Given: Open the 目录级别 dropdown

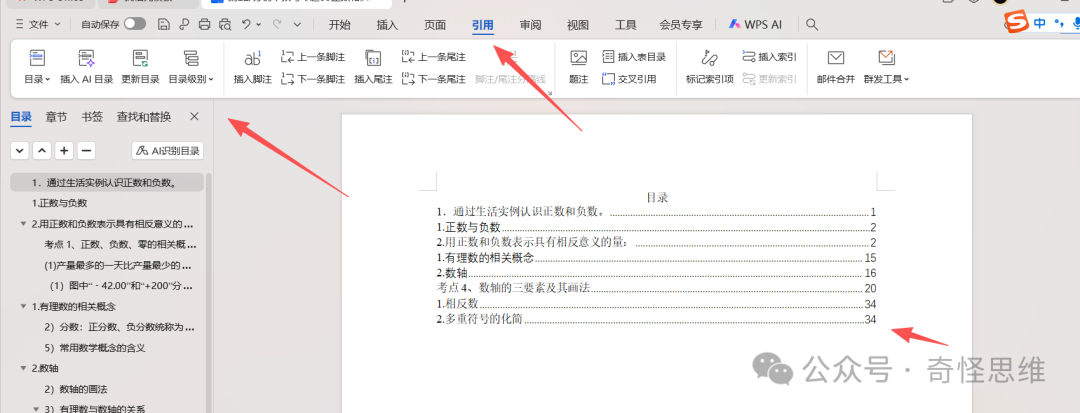Looking at the screenshot, I should click(x=191, y=79).
